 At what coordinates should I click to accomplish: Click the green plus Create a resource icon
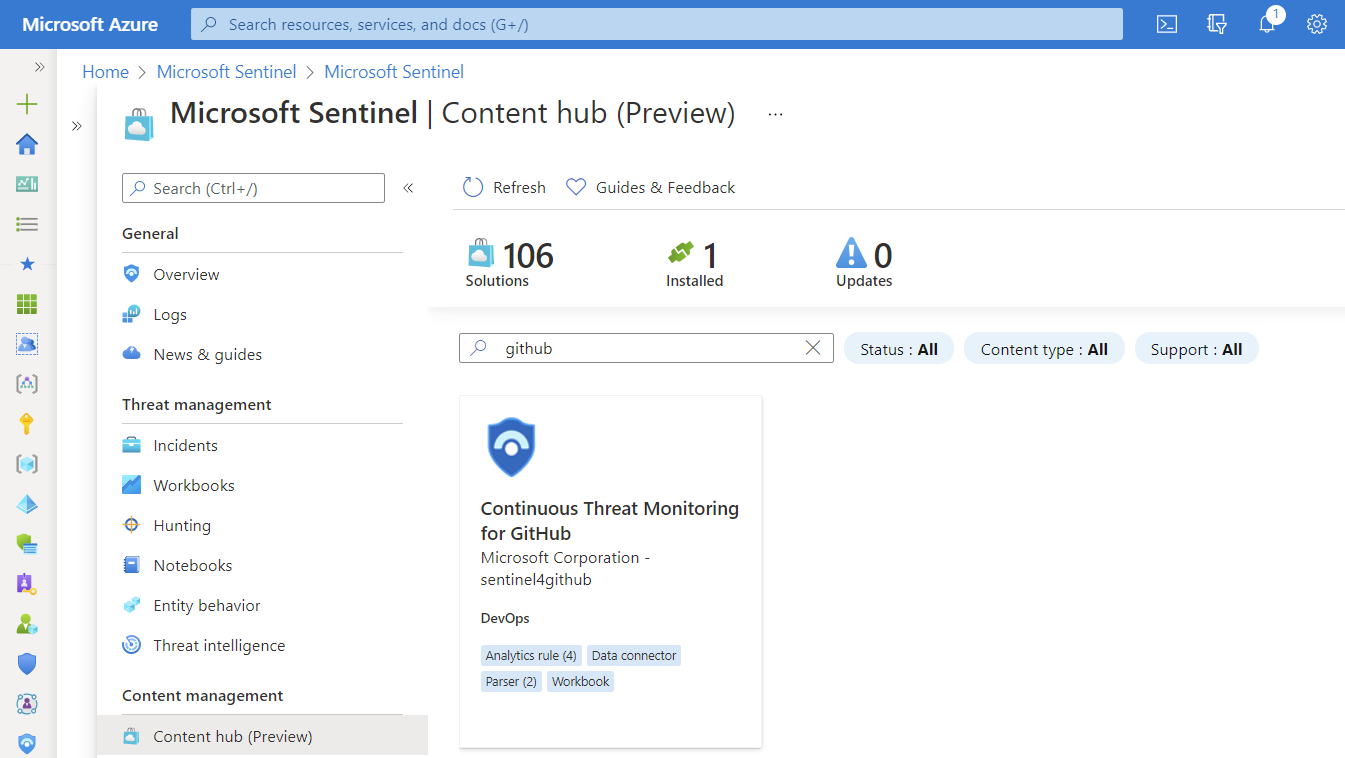[27, 104]
